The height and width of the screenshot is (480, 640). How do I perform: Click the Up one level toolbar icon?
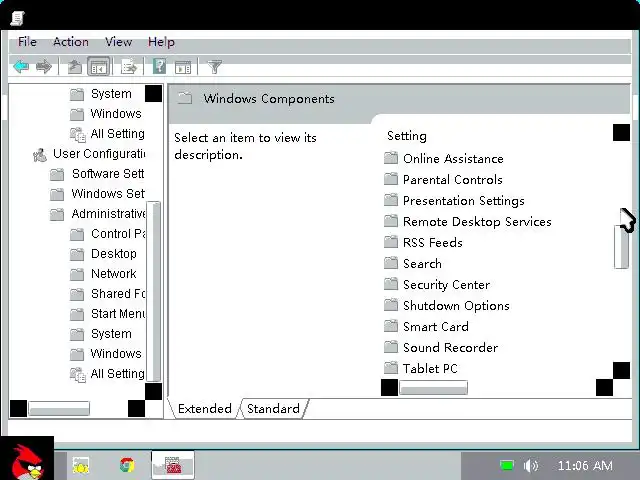tap(74, 67)
